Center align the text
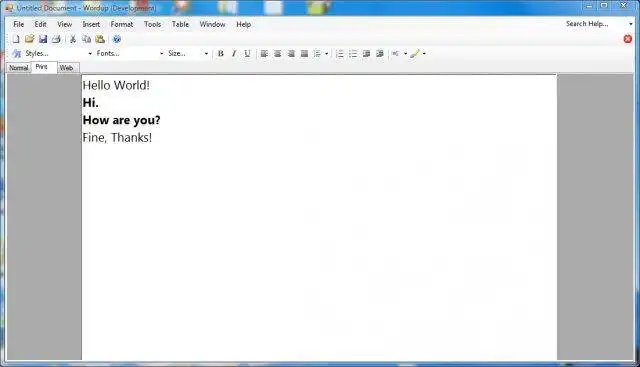 click(278, 53)
